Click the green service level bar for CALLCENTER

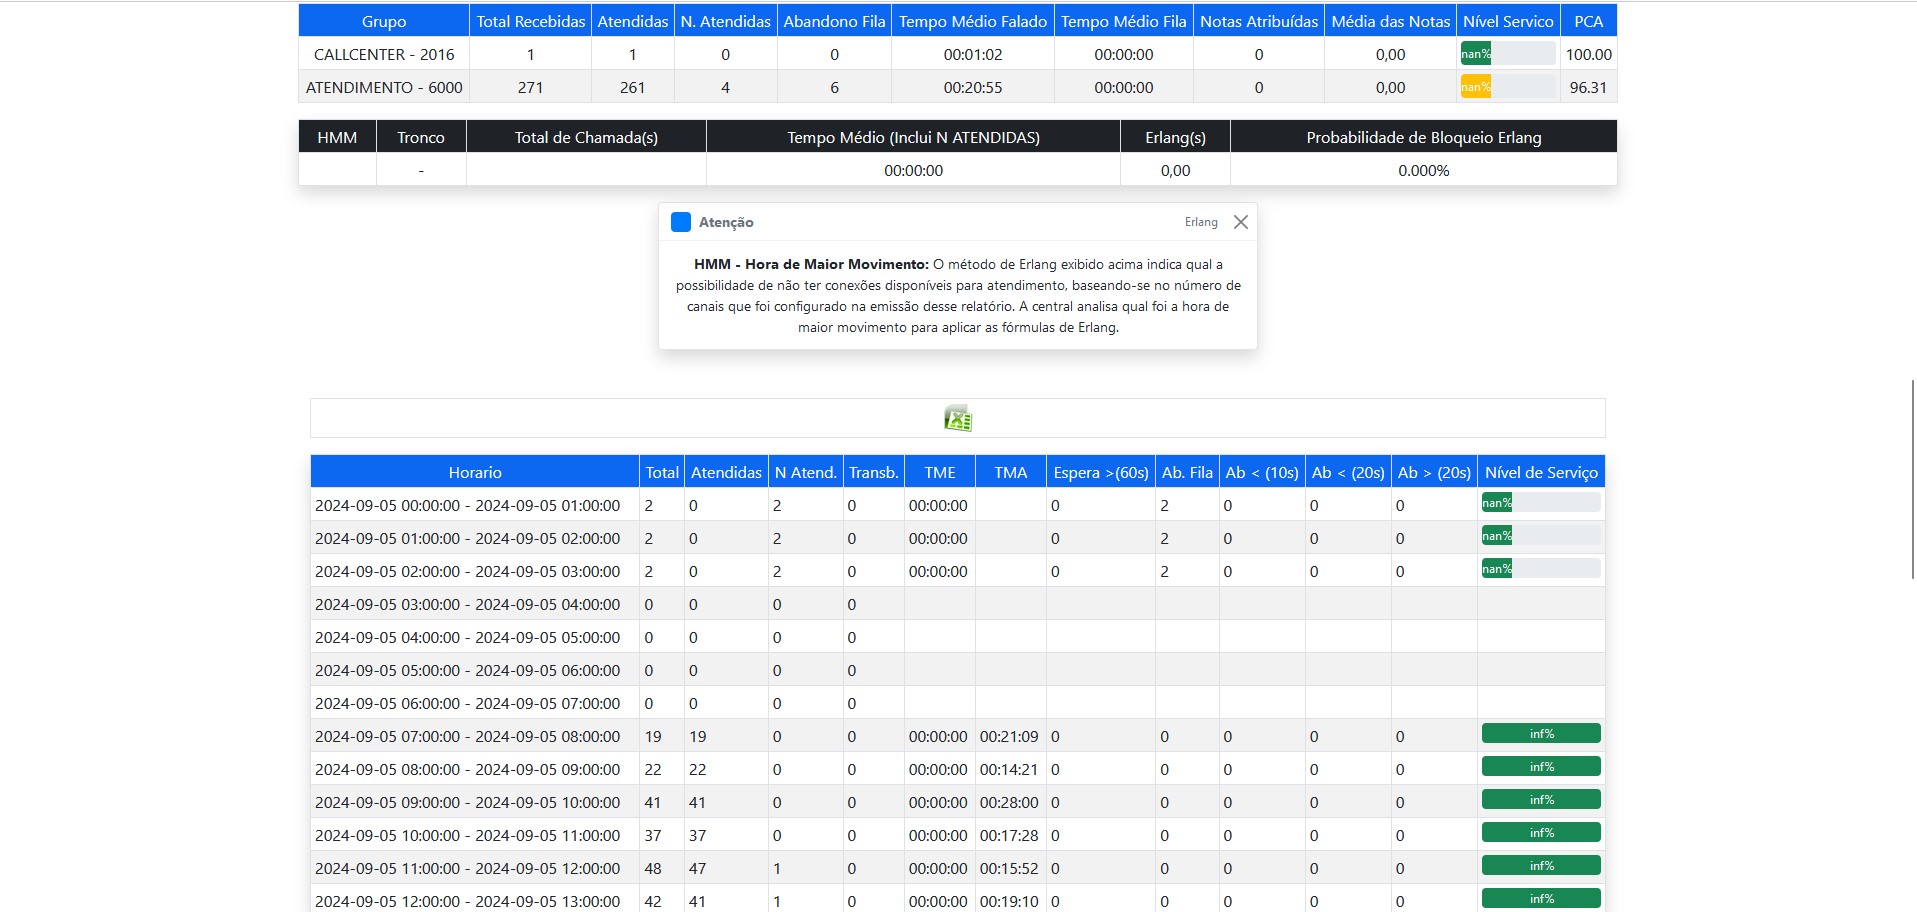1506,54
